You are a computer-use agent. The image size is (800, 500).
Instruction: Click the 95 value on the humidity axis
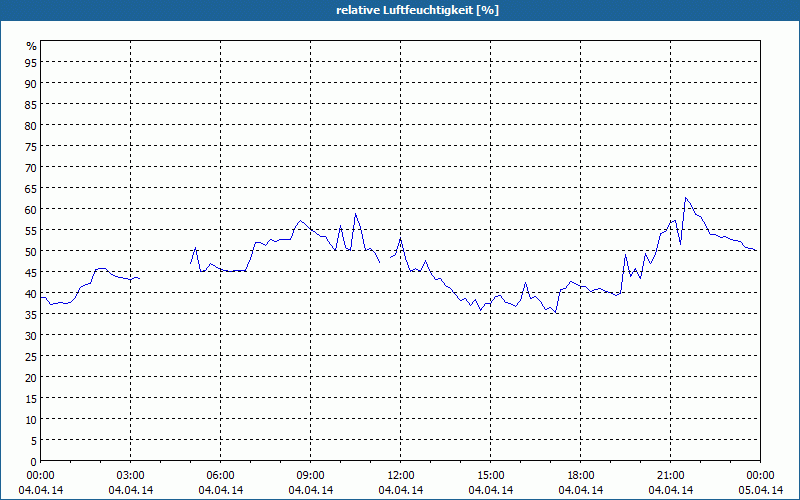[31, 62]
